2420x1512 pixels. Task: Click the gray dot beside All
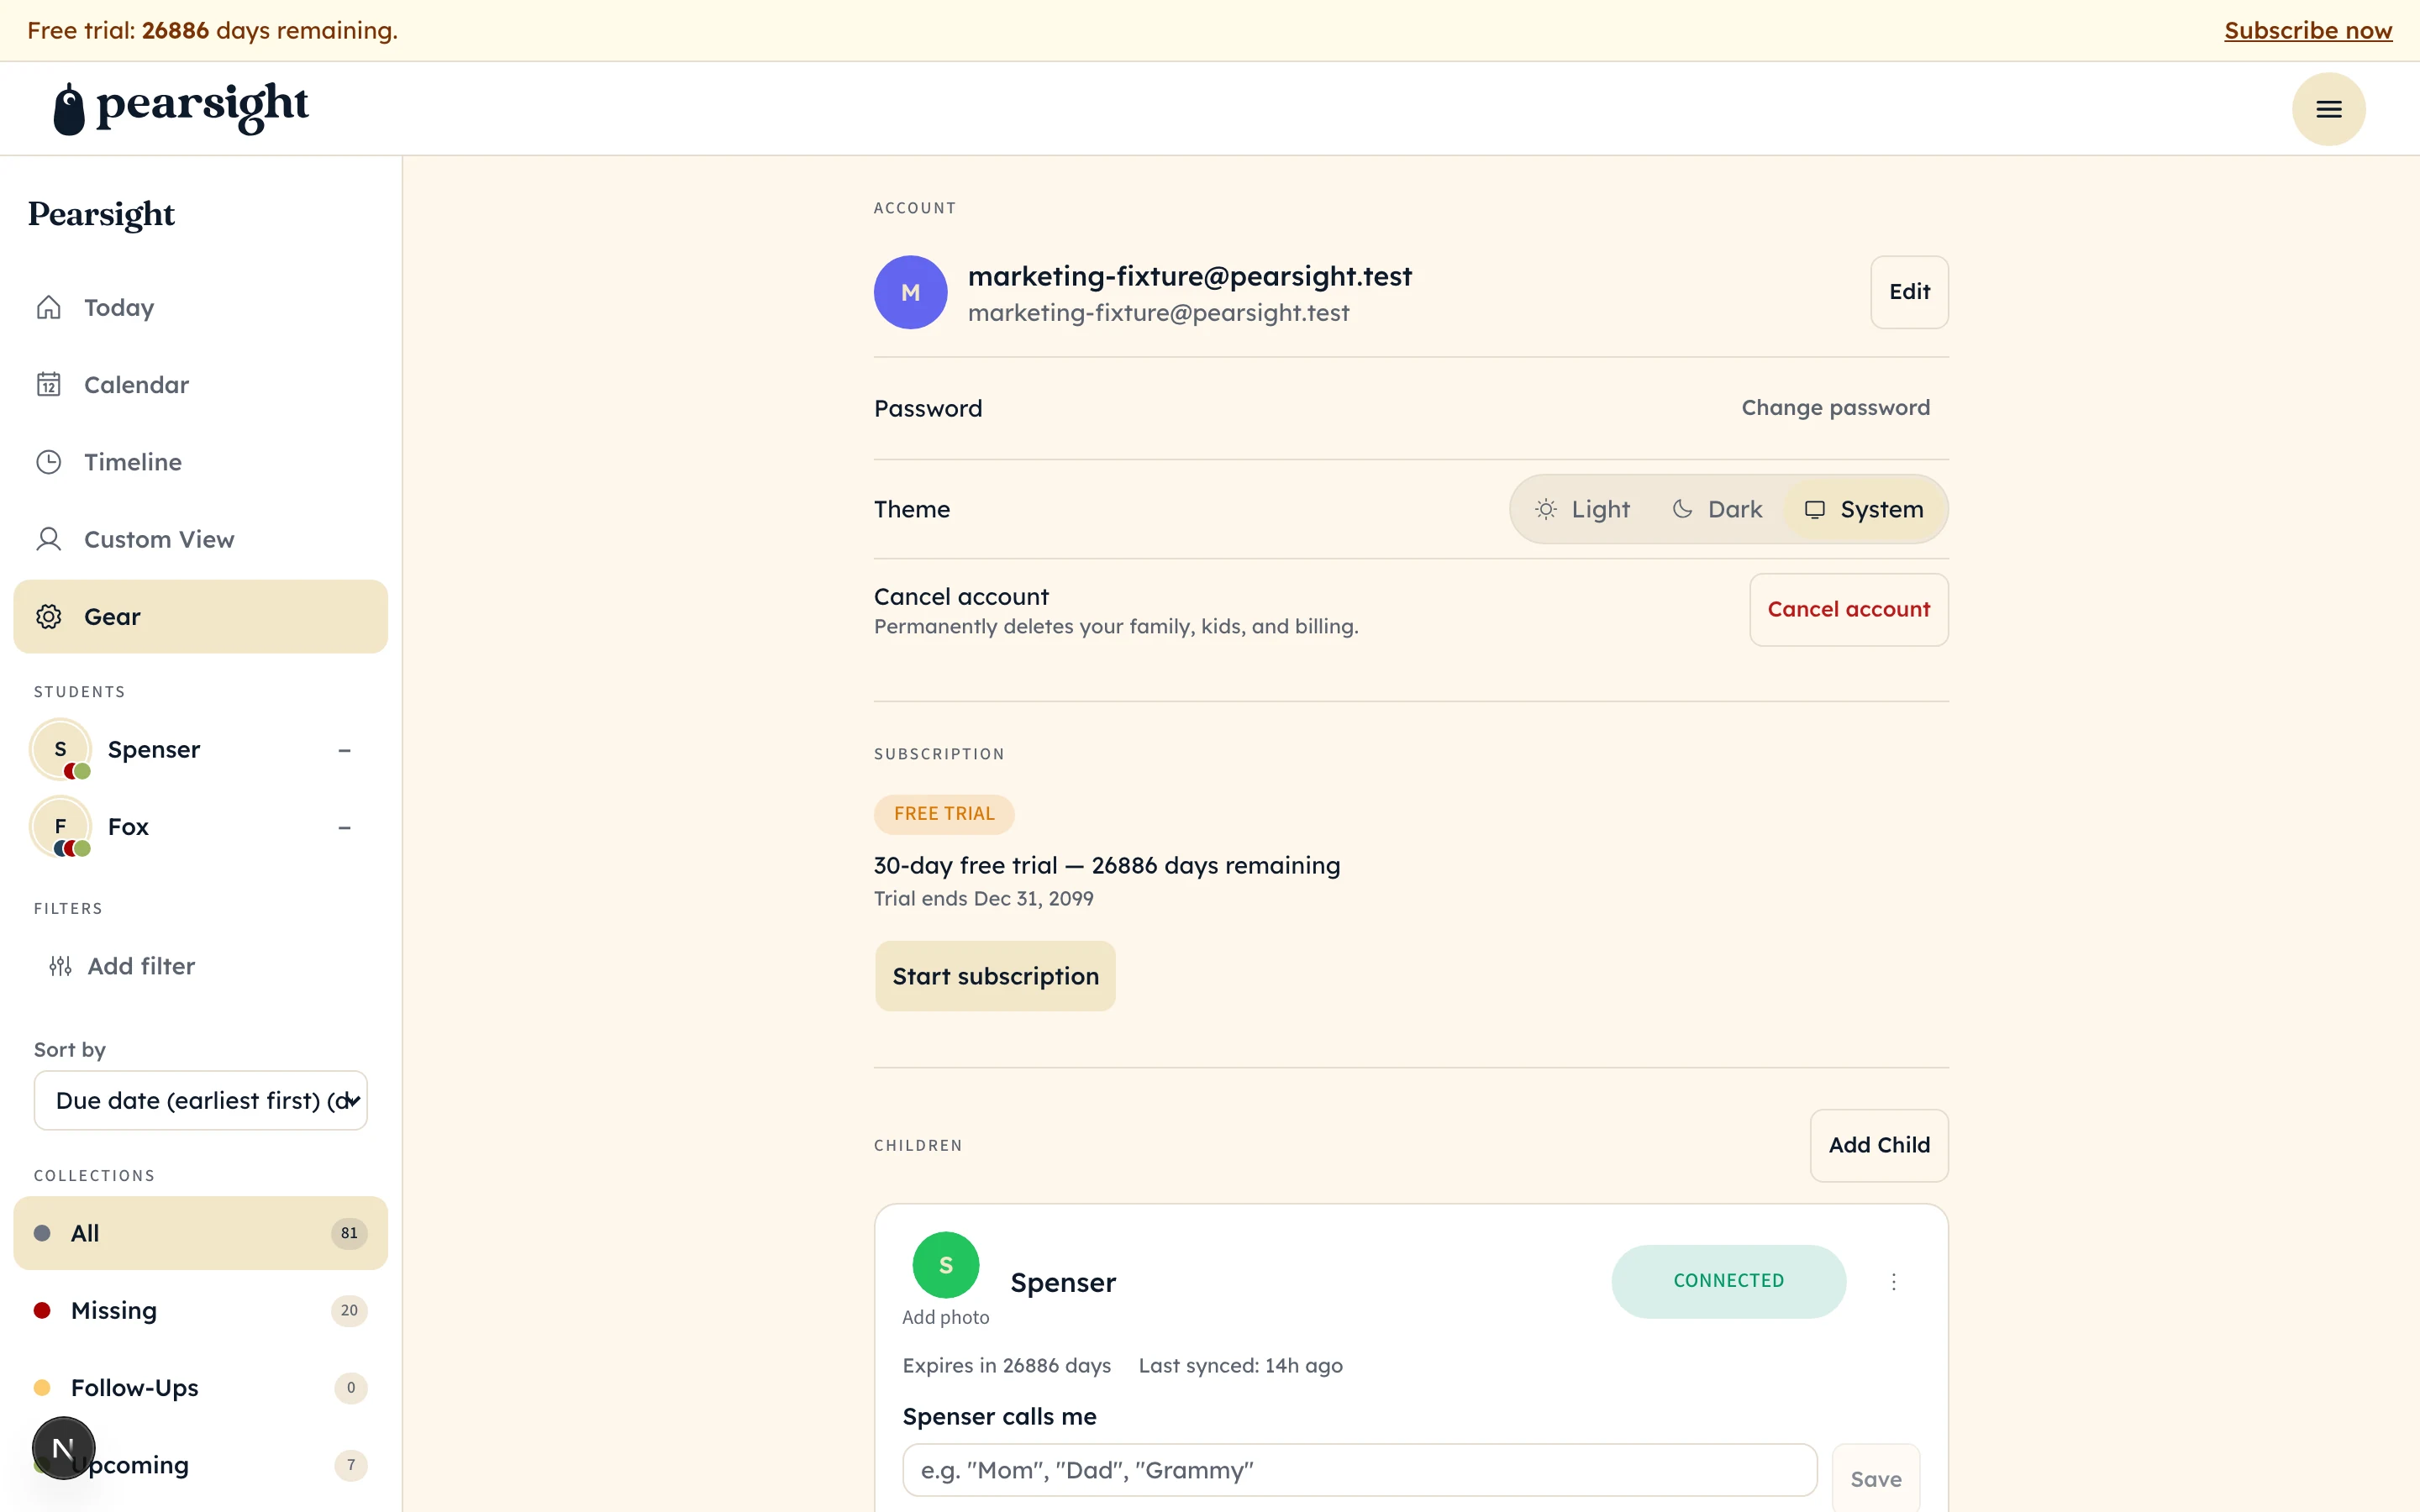click(42, 1233)
